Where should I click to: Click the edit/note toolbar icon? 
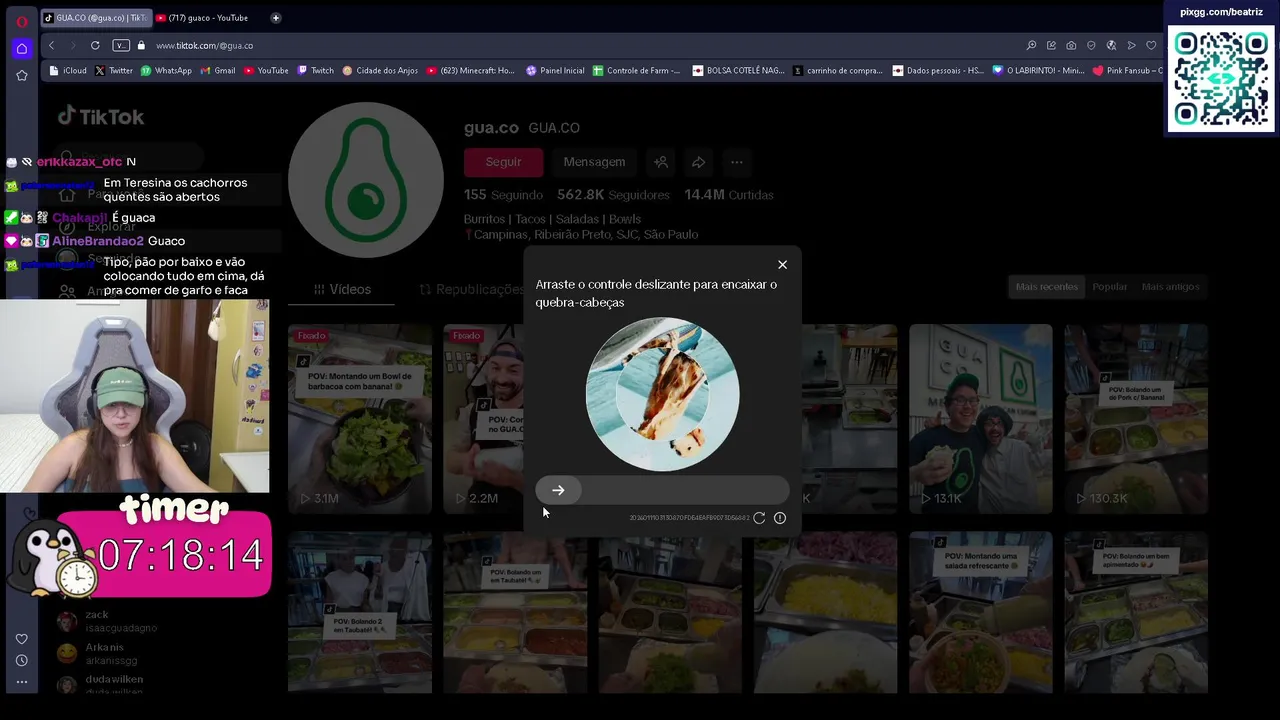(1051, 45)
